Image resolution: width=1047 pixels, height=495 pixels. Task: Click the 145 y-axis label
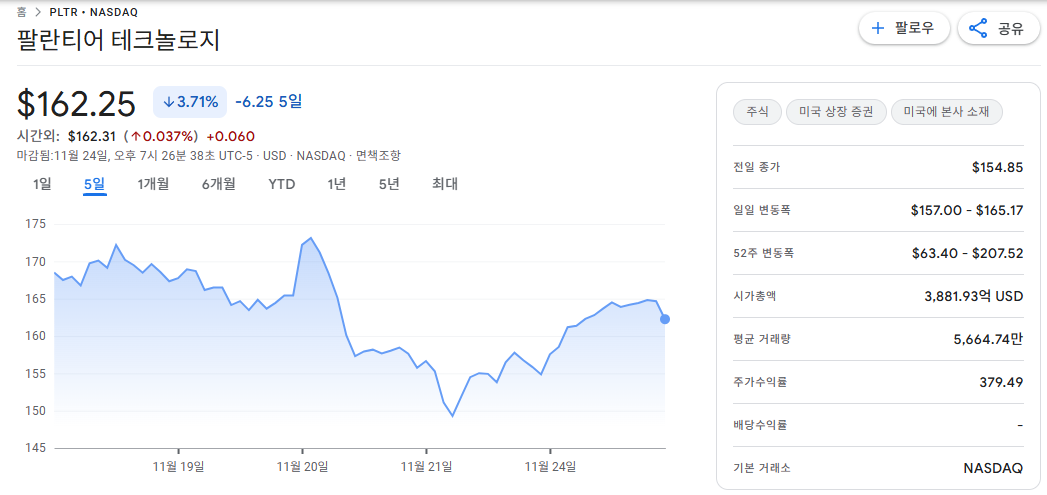36,448
